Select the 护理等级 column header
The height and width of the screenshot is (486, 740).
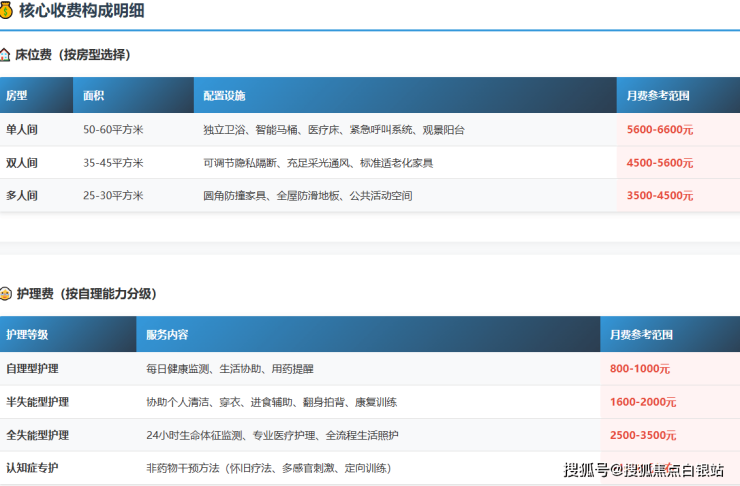[27, 335]
